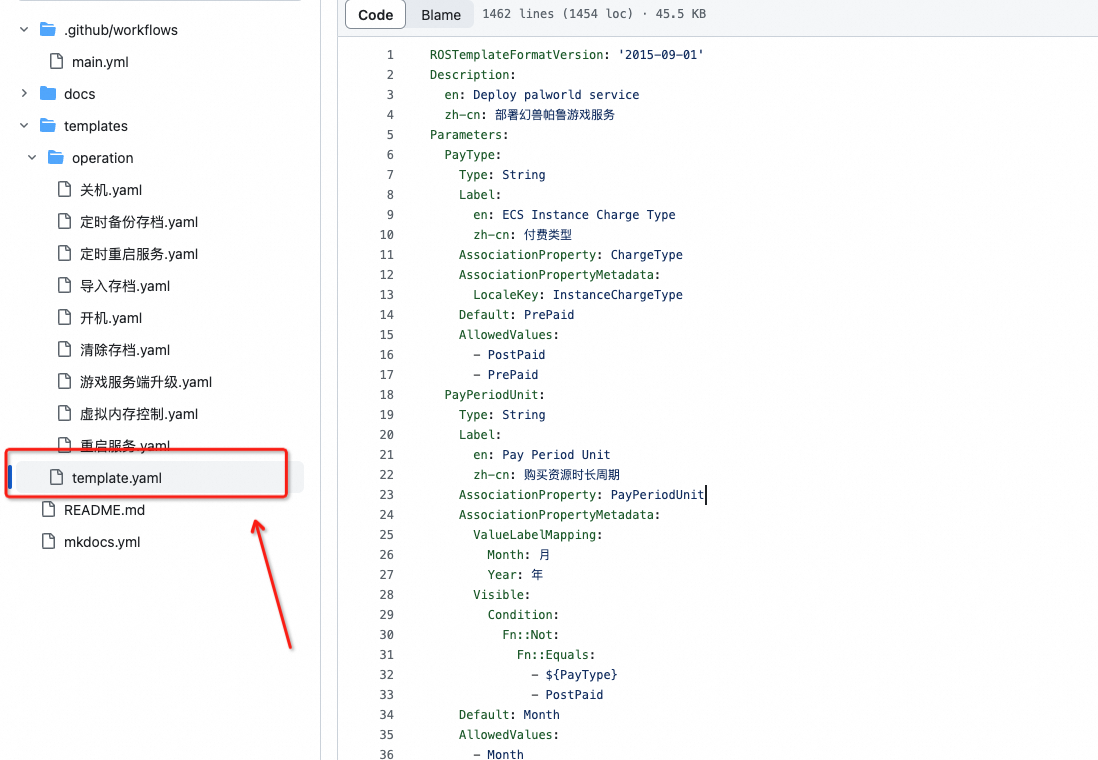Click line number 18 in code

pos(386,395)
